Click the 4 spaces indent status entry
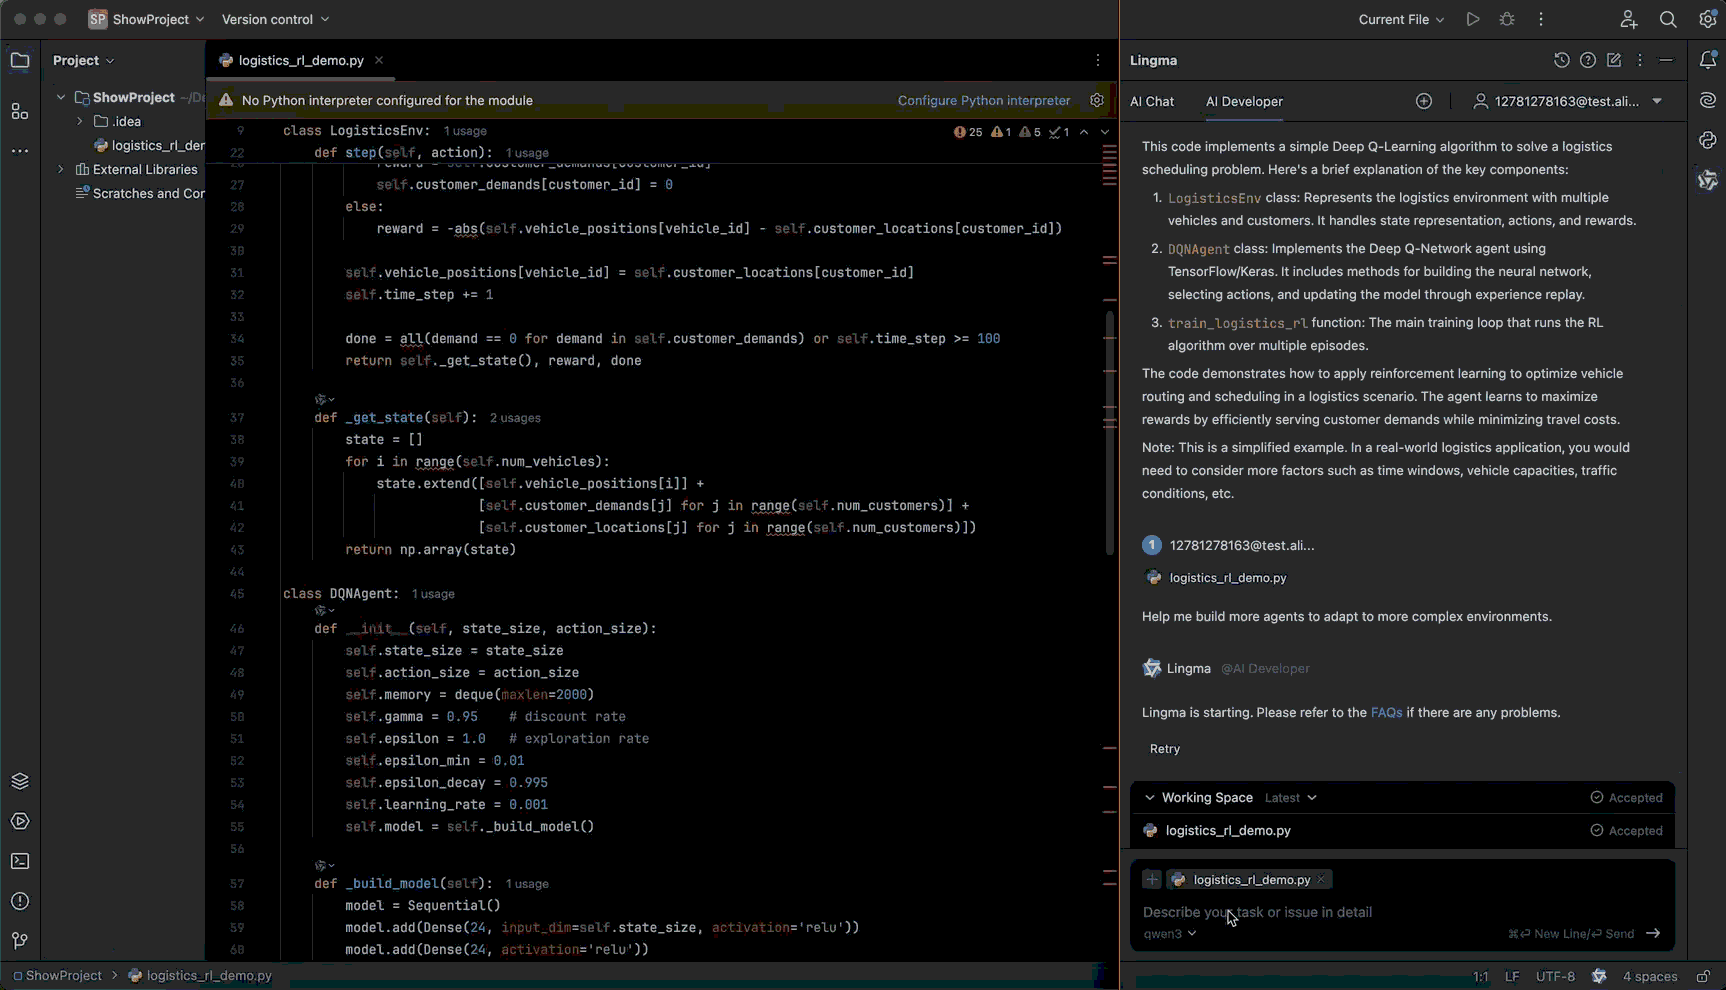 click(x=1650, y=976)
